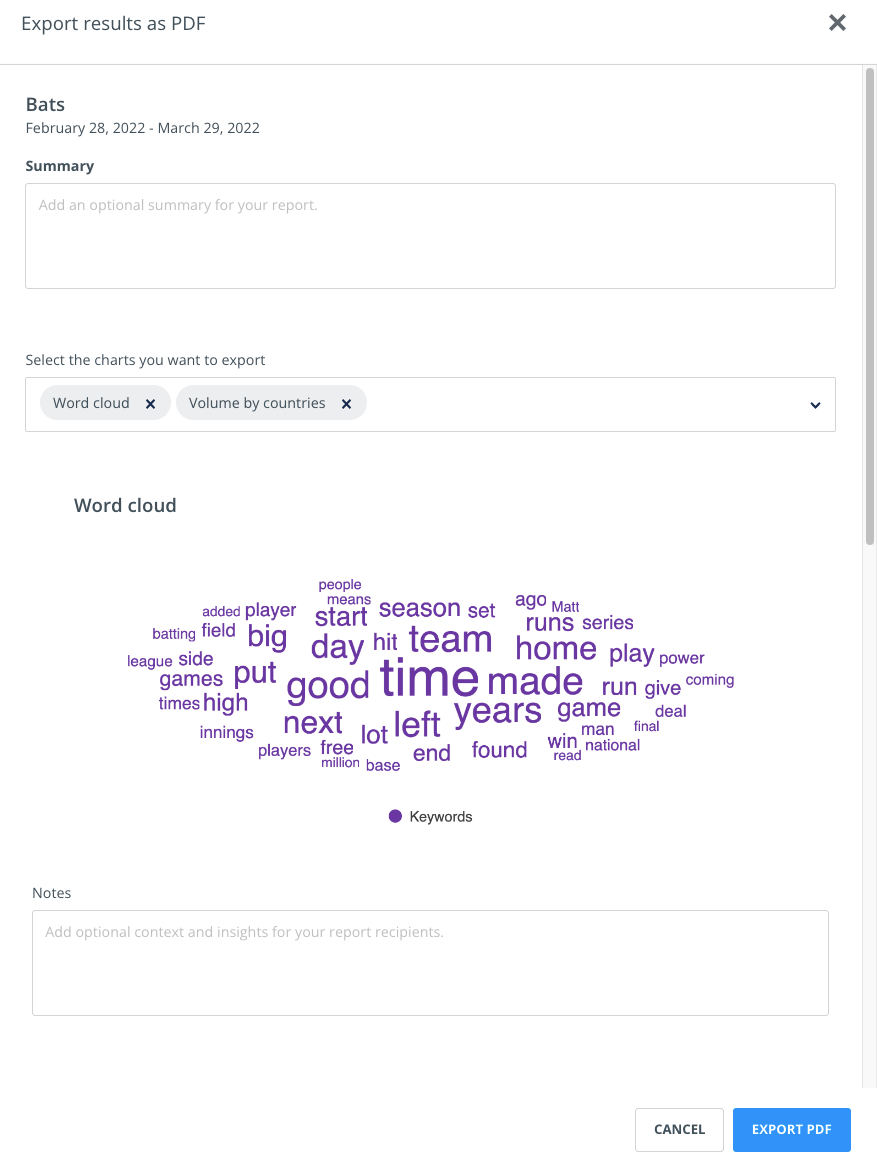Remove the Word cloud chart chip
877x1166 pixels.
tap(150, 404)
